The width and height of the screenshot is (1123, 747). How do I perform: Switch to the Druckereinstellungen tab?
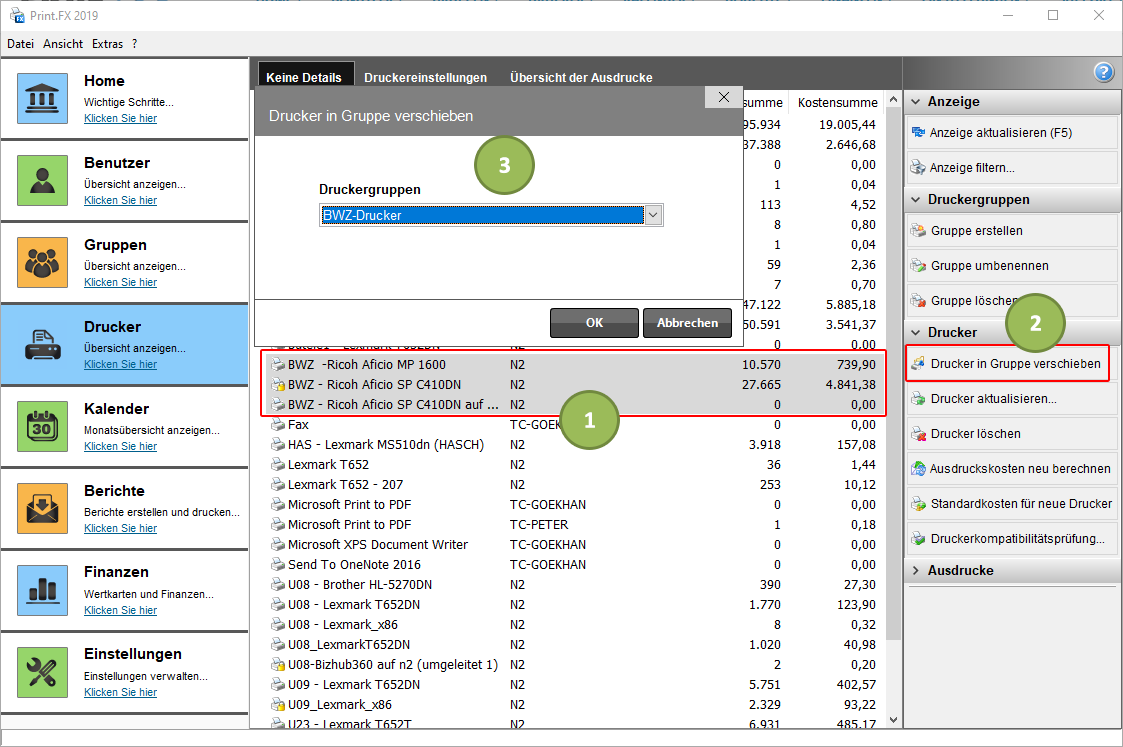425,77
